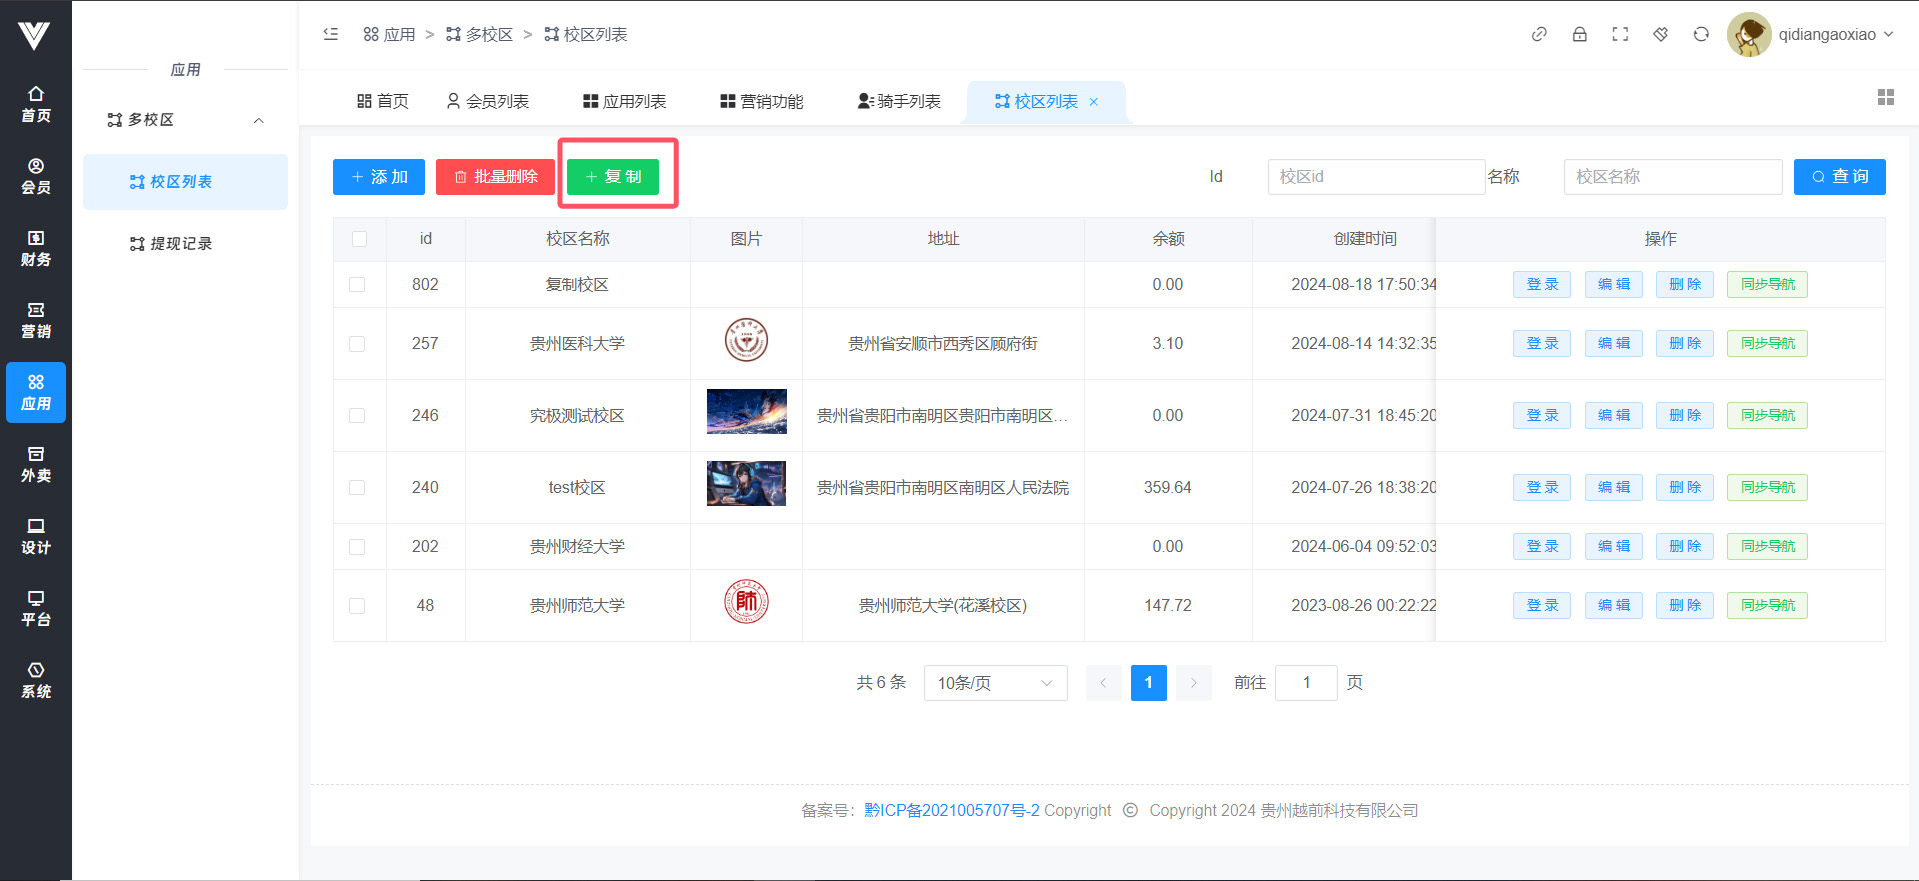Check the row for 贵州医科大学
This screenshot has width=1919, height=881.
coord(357,344)
